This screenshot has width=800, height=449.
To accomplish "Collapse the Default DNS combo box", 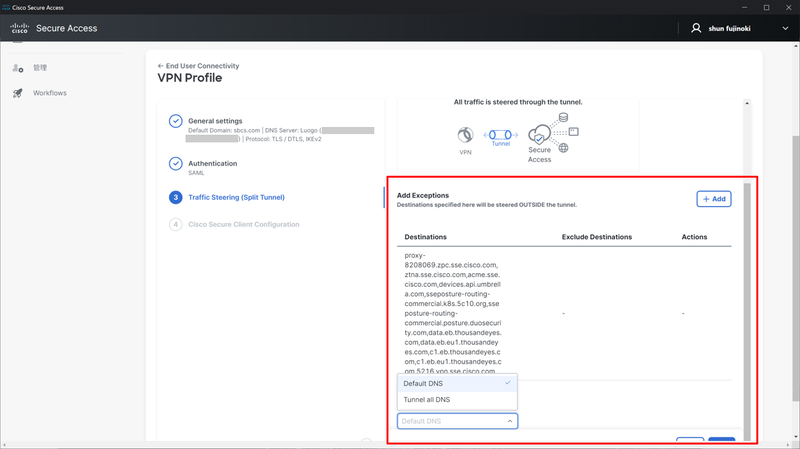I will (457, 421).
